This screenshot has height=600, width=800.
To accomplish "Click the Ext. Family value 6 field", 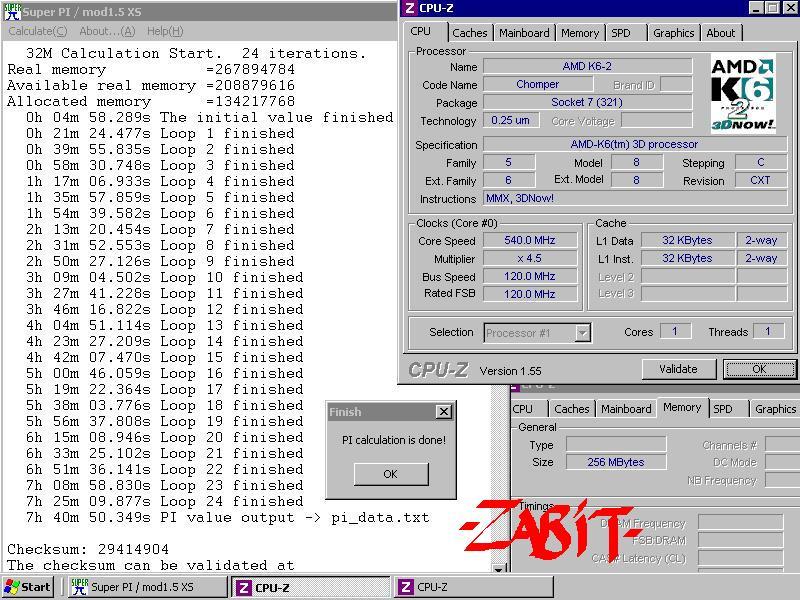I will 509,180.
